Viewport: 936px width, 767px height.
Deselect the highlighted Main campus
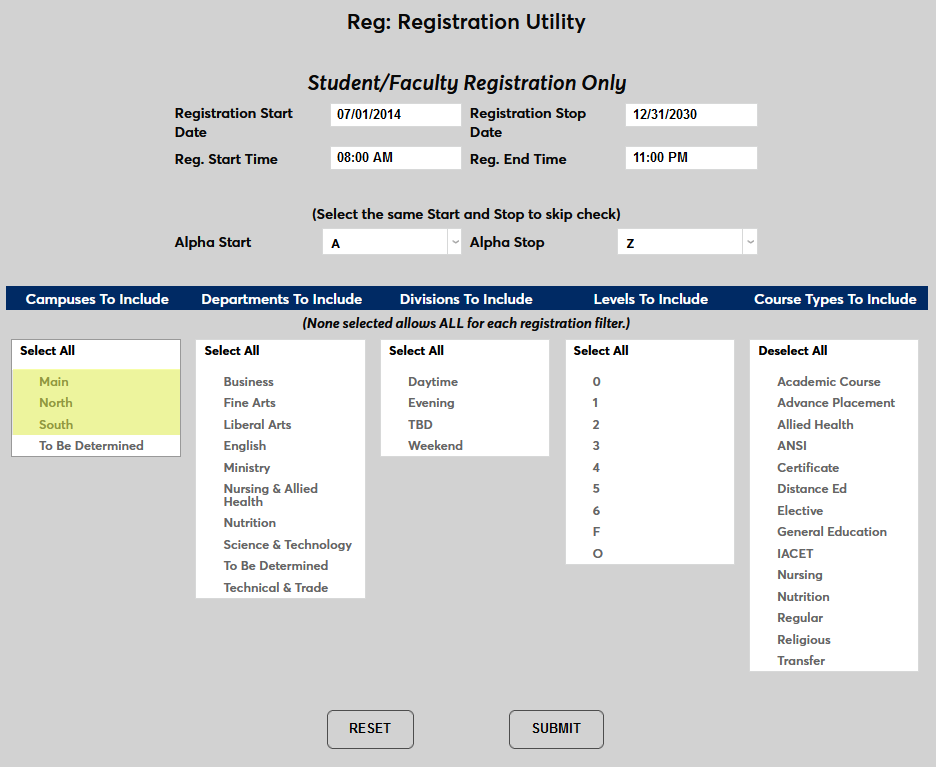click(53, 381)
